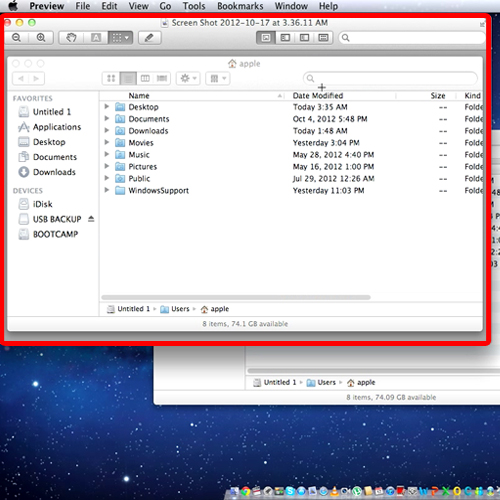Screen dimensions: 500x500
Task: Click the Forward arrow in the pictured Finder toolbar
Action: pos(36,79)
